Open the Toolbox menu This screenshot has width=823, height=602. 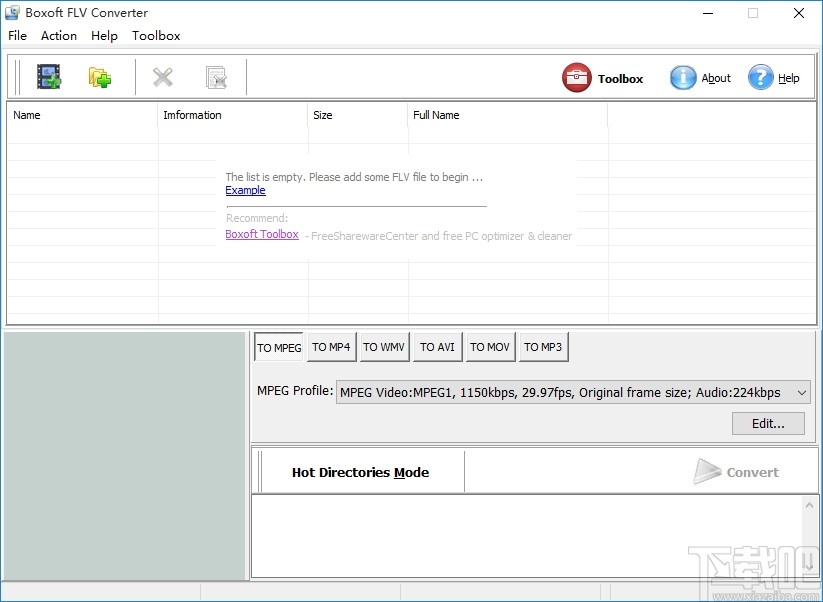point(156,35)
